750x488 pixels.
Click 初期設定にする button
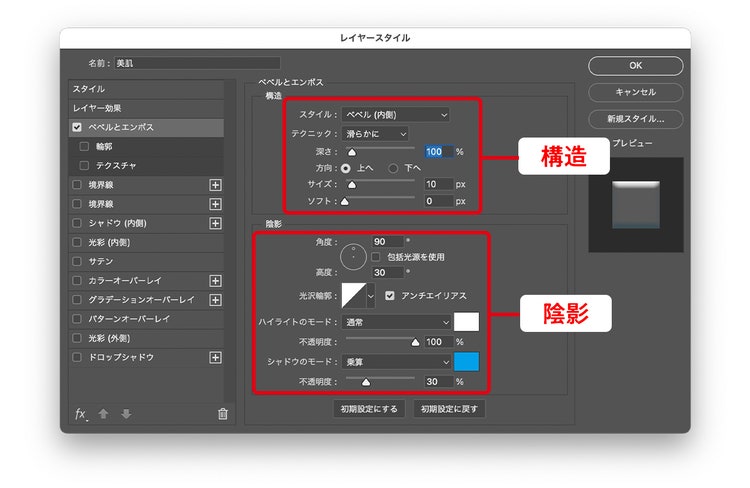point(369,409)
